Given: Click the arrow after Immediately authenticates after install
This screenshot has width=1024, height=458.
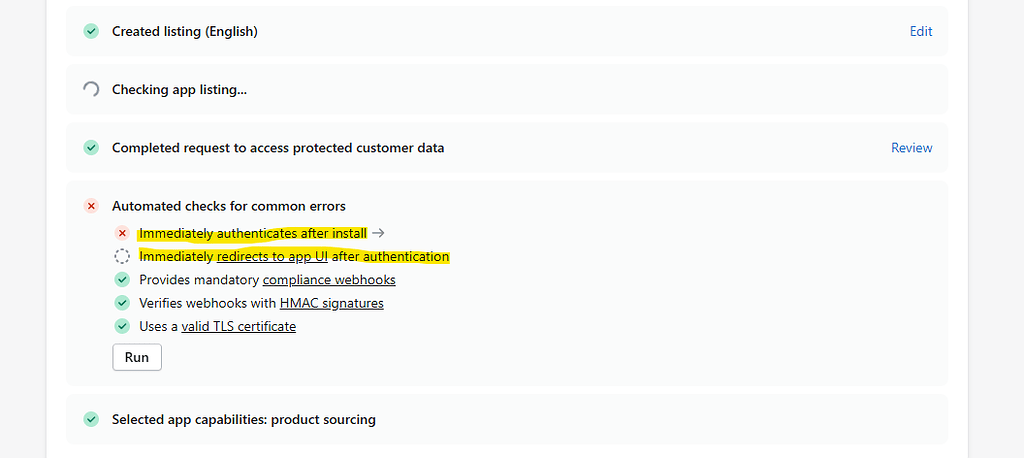Looking at the screenshot, I should pyautogui.click(x=377, y=233).
